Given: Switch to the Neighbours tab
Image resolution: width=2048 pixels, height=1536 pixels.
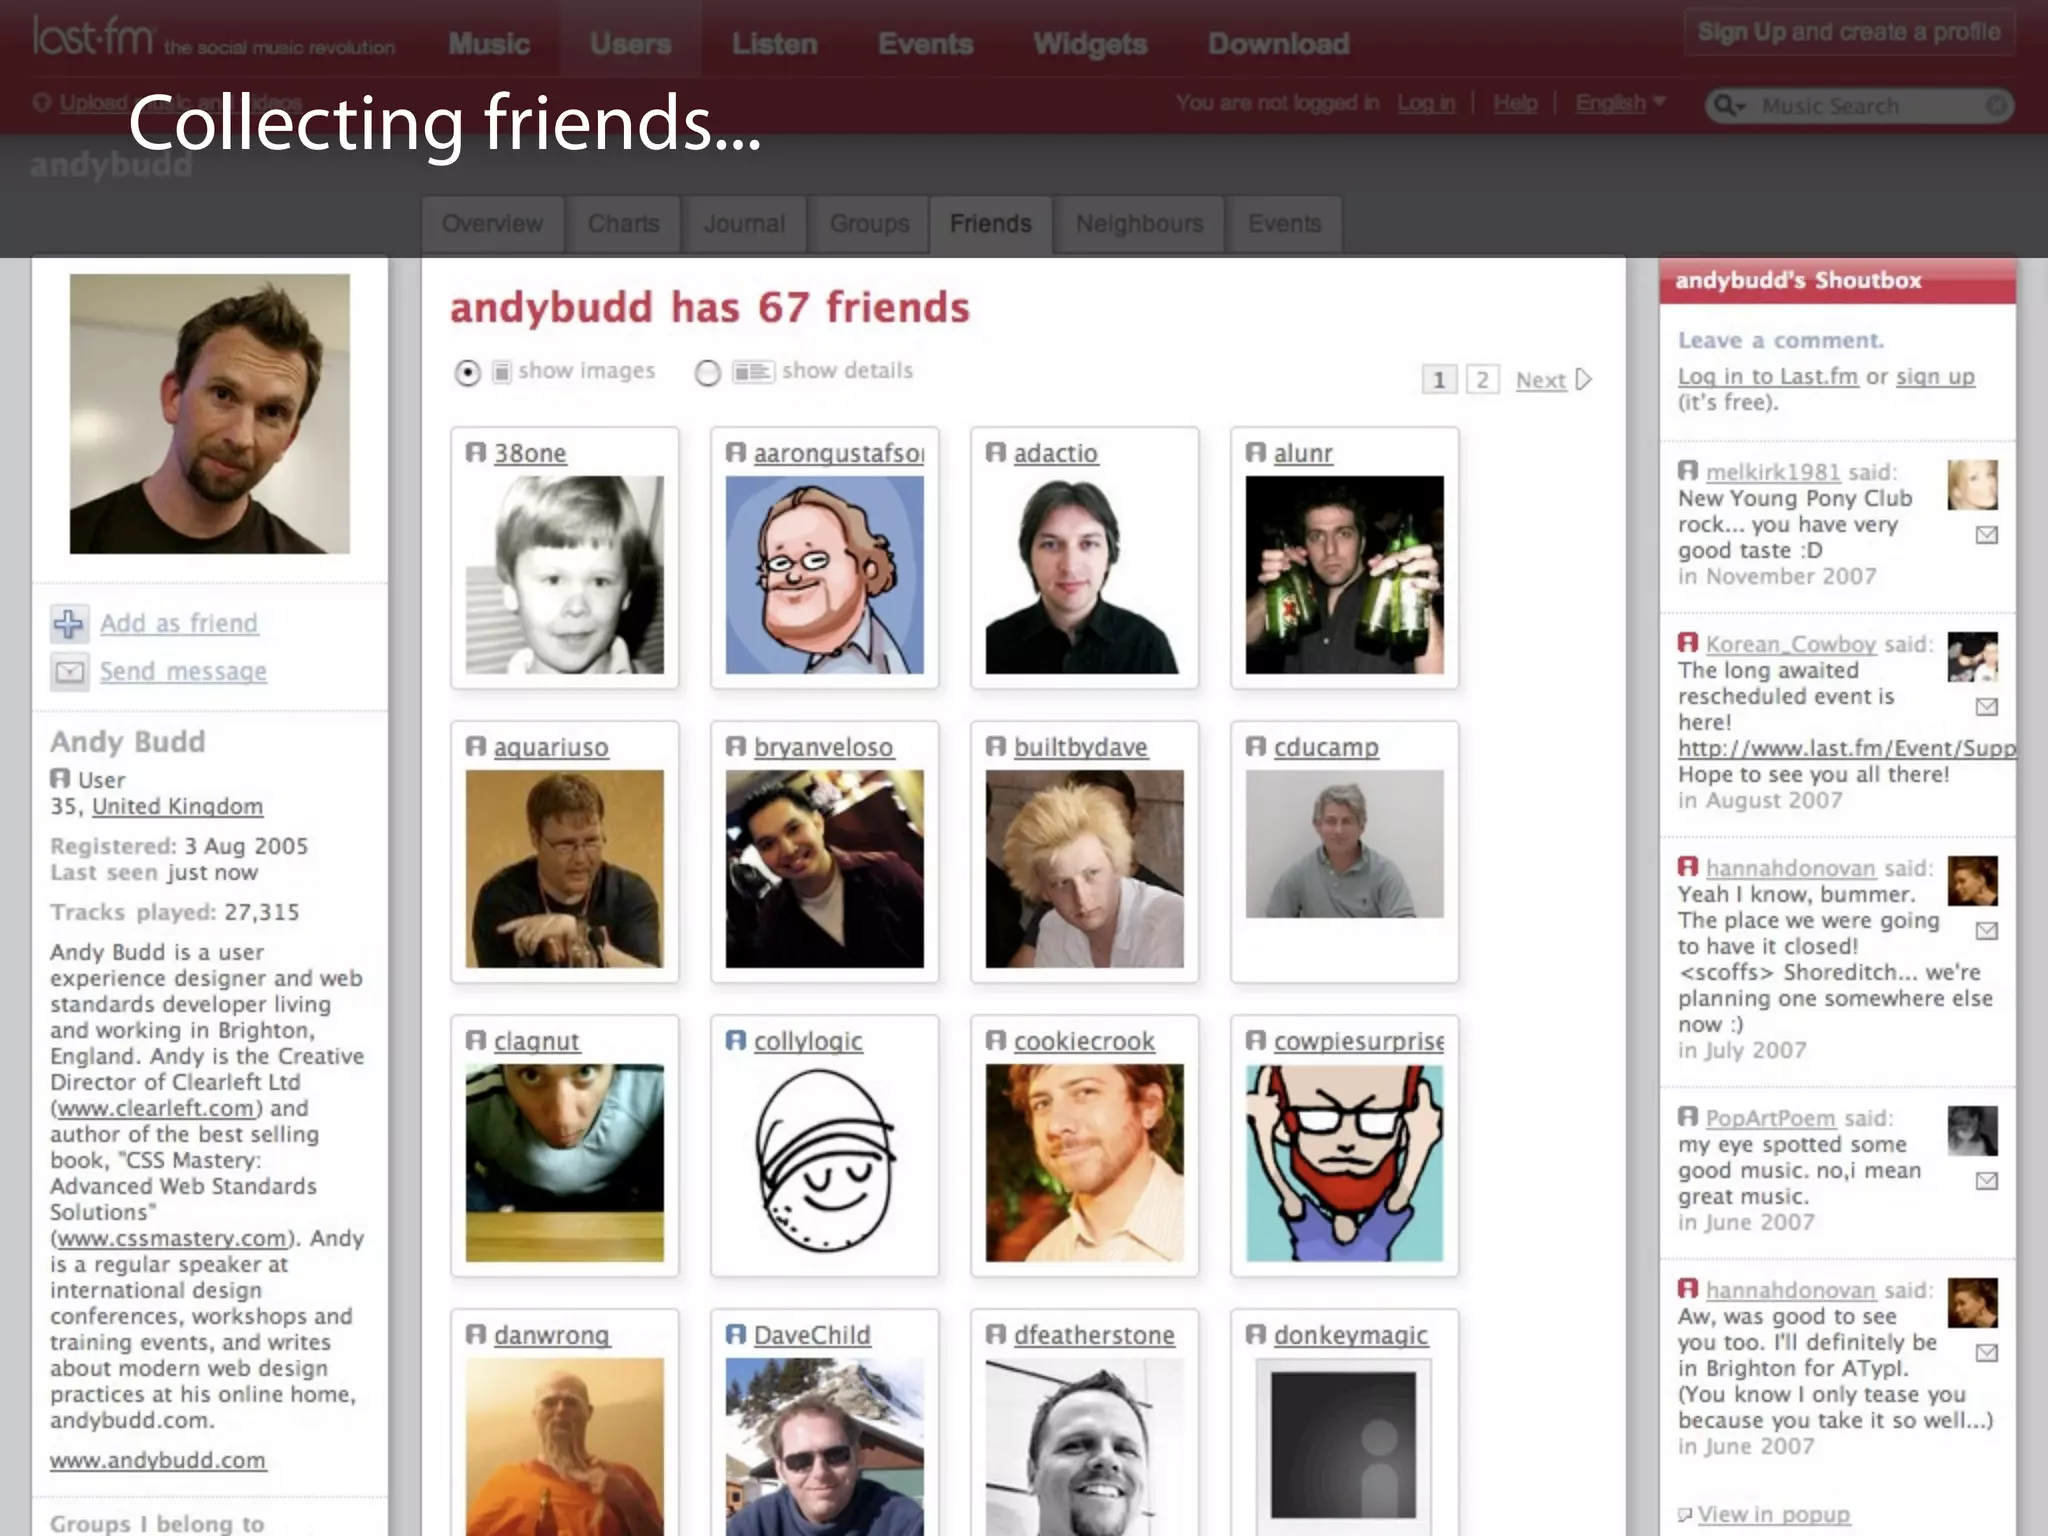Looking at the screenshot, I should [x=1140, y=223].
